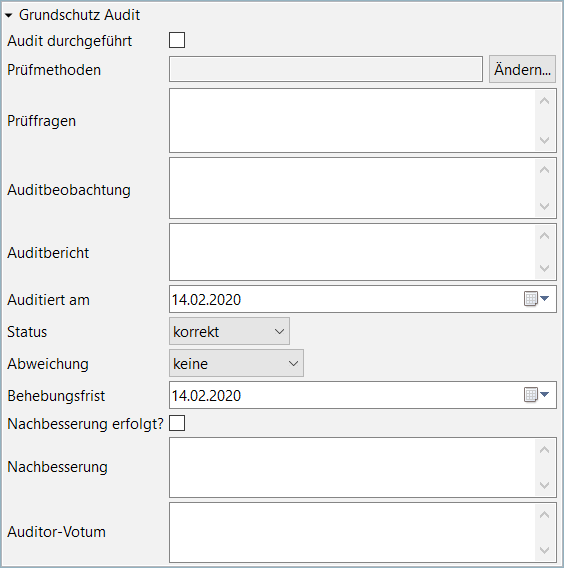Click Auditbeobachtung scrollbar down arrow
This screenshot has height=568, width=564.
[x=544, y=206]
